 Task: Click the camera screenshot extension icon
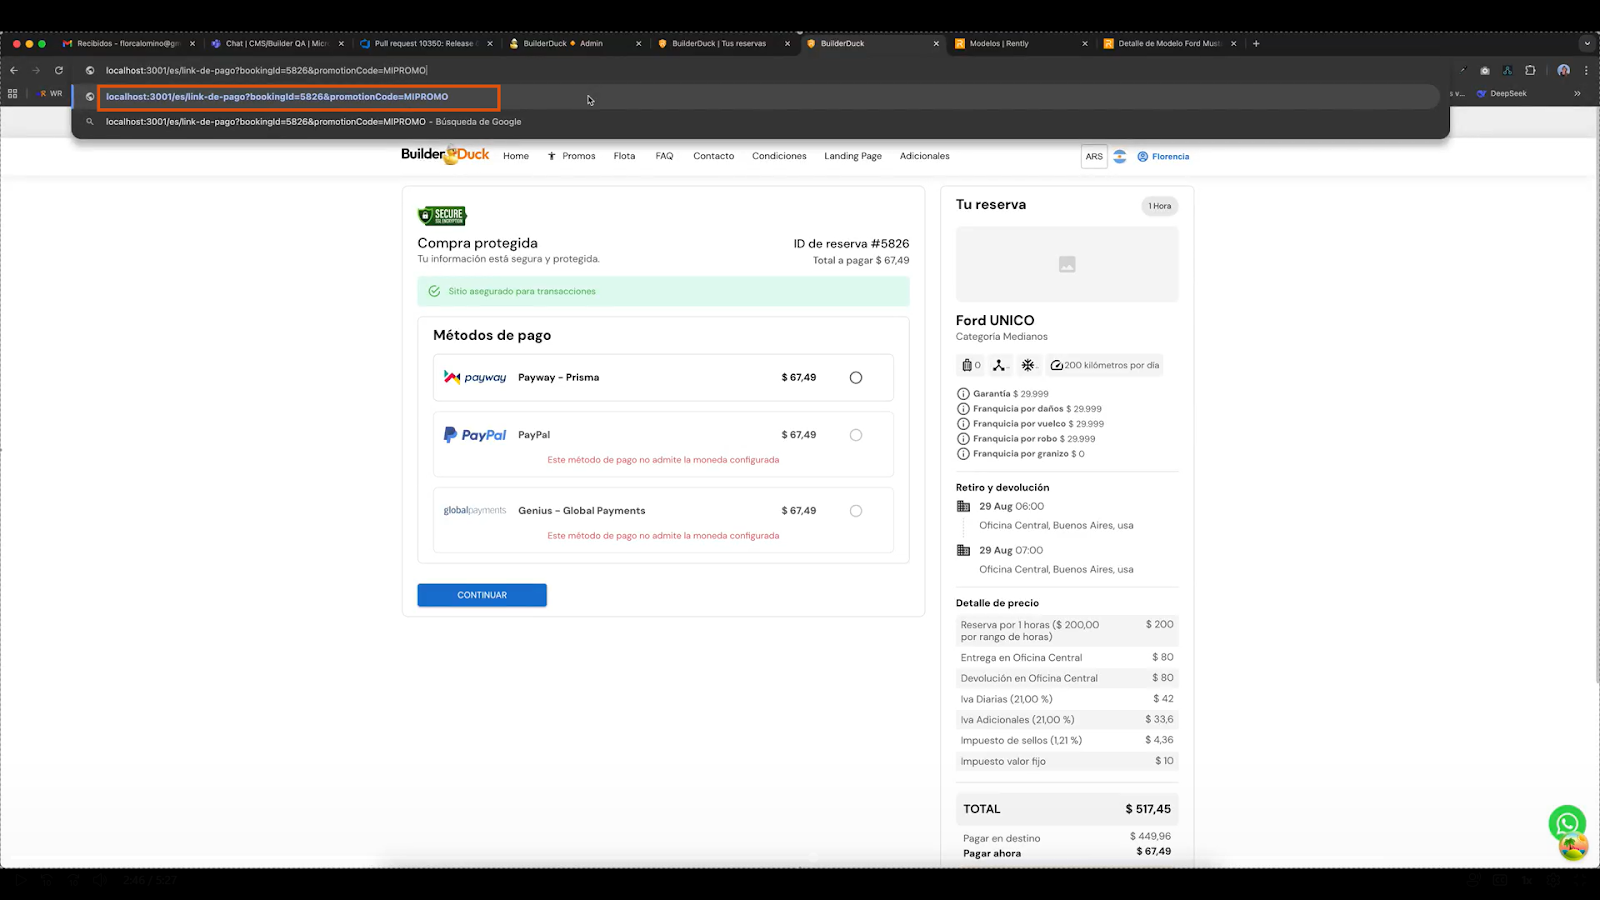coord(1485,70)
